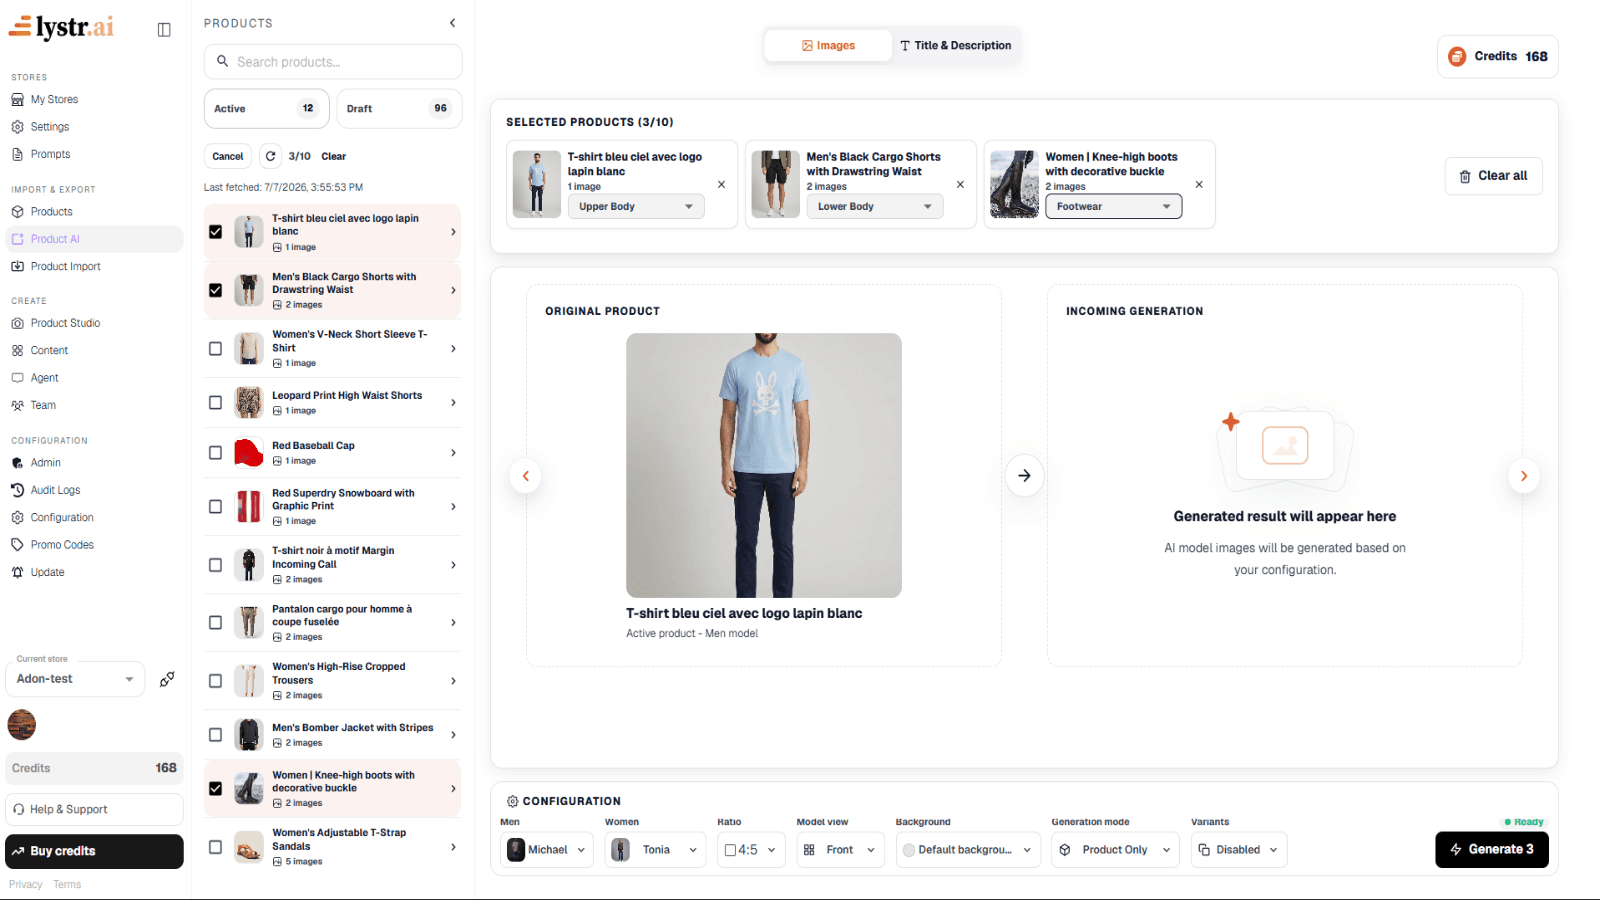Check Pantalon cargo pour homme
Image resolution: width=1600 pixels, height=900 pixels.
click(215, 623)
